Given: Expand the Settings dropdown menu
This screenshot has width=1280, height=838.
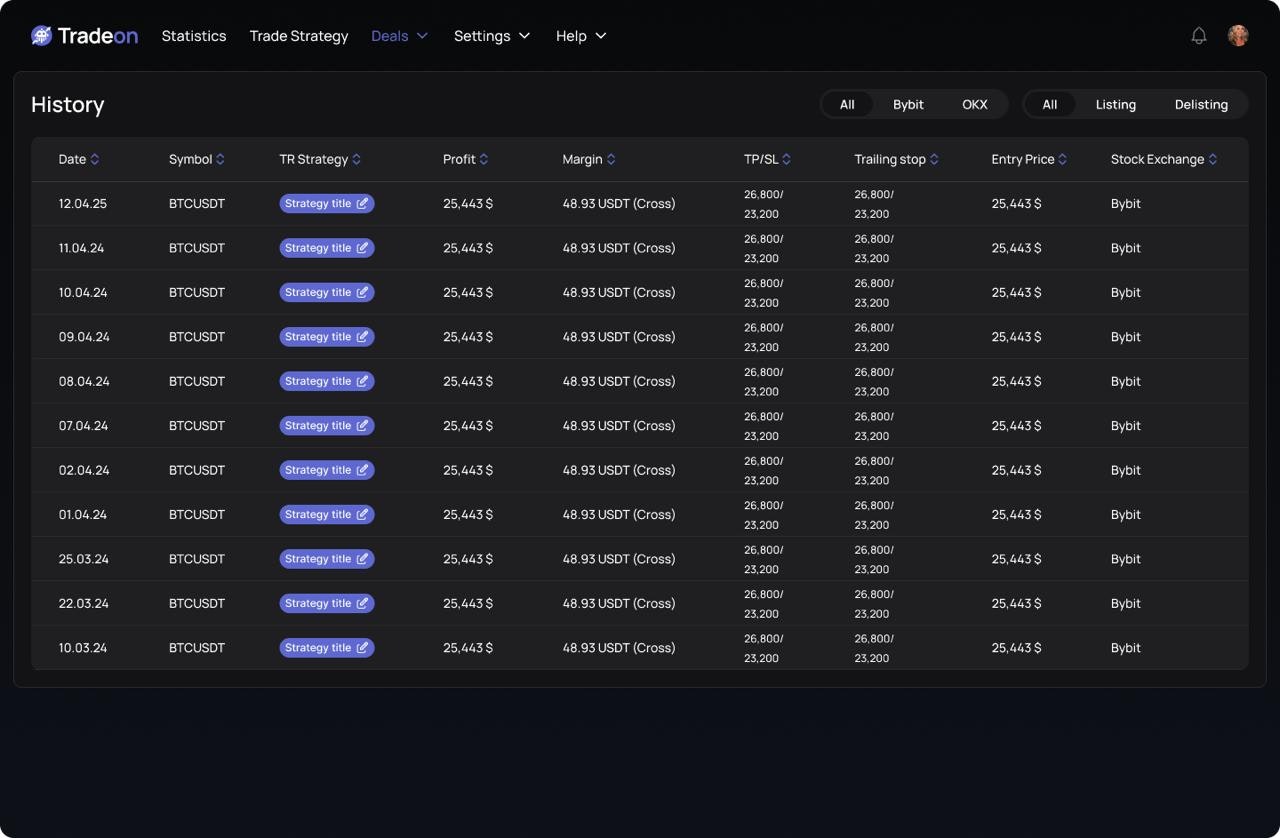Looking at the screenshot, I should [491, 36].
